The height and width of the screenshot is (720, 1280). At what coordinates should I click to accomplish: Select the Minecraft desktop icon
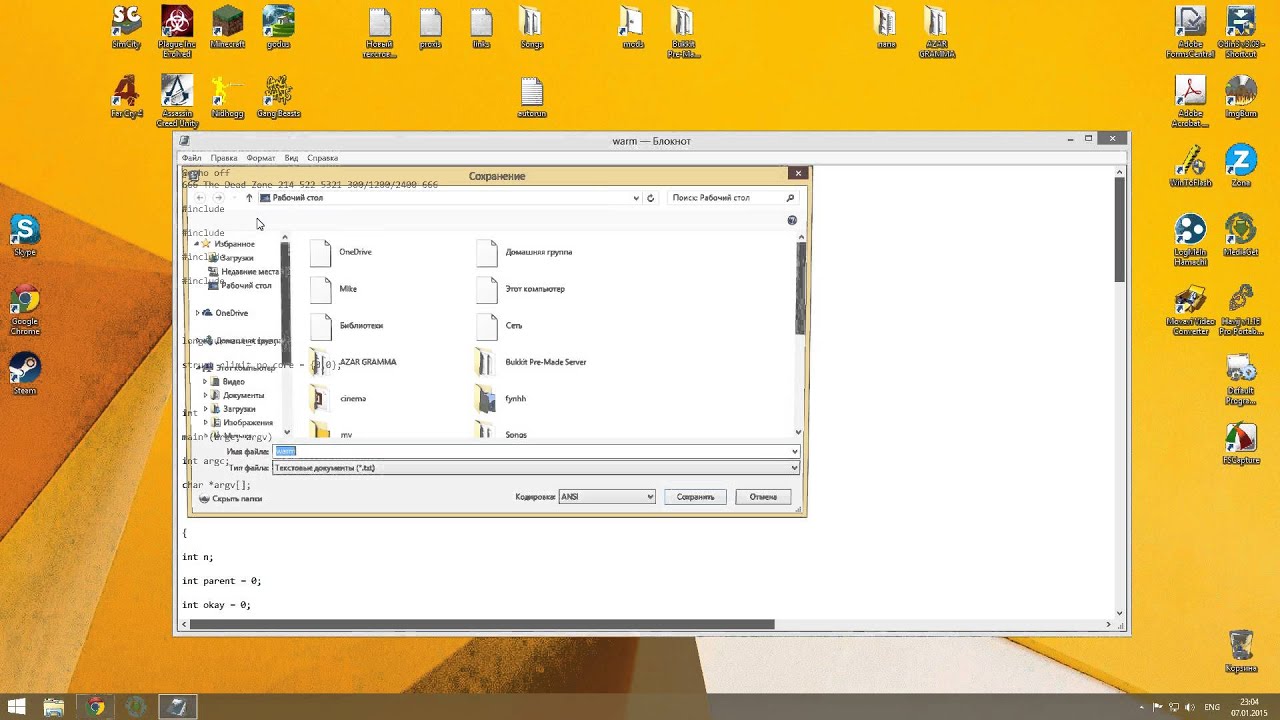(227, 27)
